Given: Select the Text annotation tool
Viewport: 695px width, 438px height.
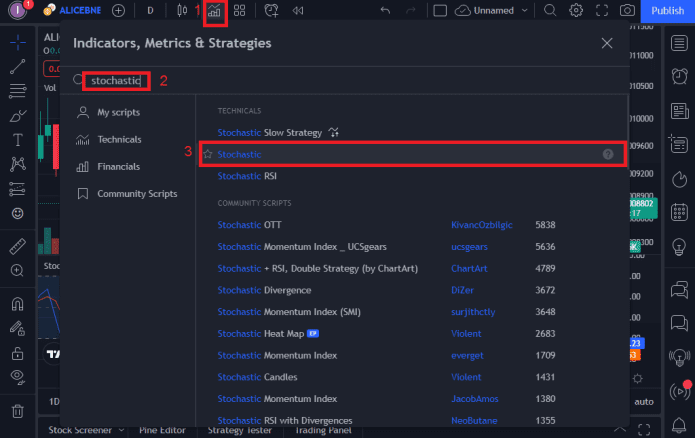Looking at the screenshot, I should [18, 140].
